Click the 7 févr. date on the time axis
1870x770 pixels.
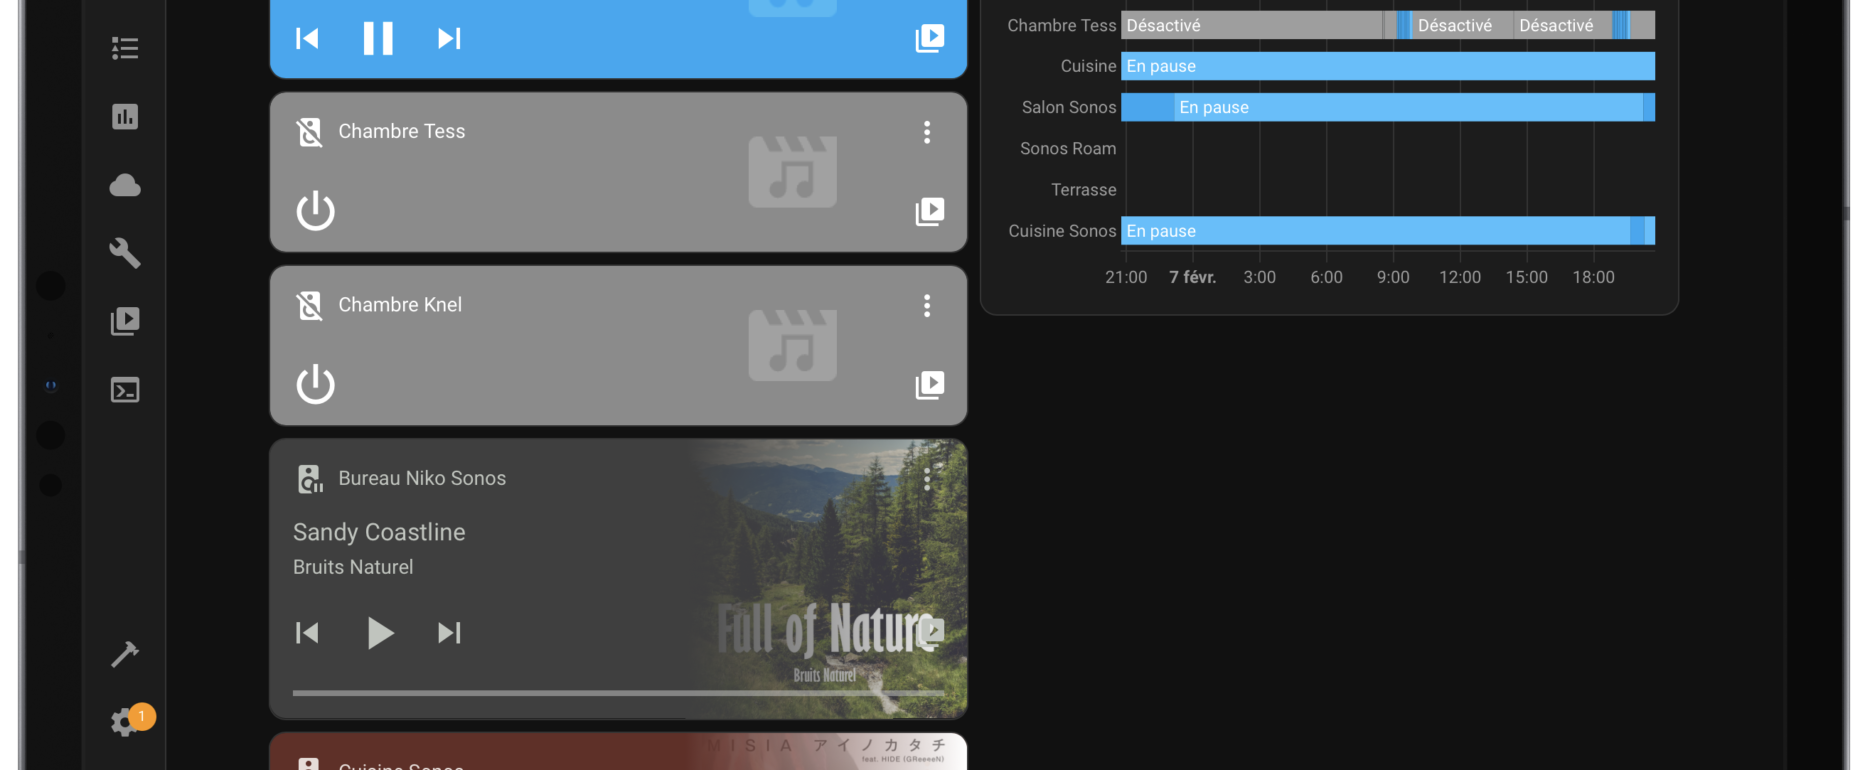(x=1193, y=277)
